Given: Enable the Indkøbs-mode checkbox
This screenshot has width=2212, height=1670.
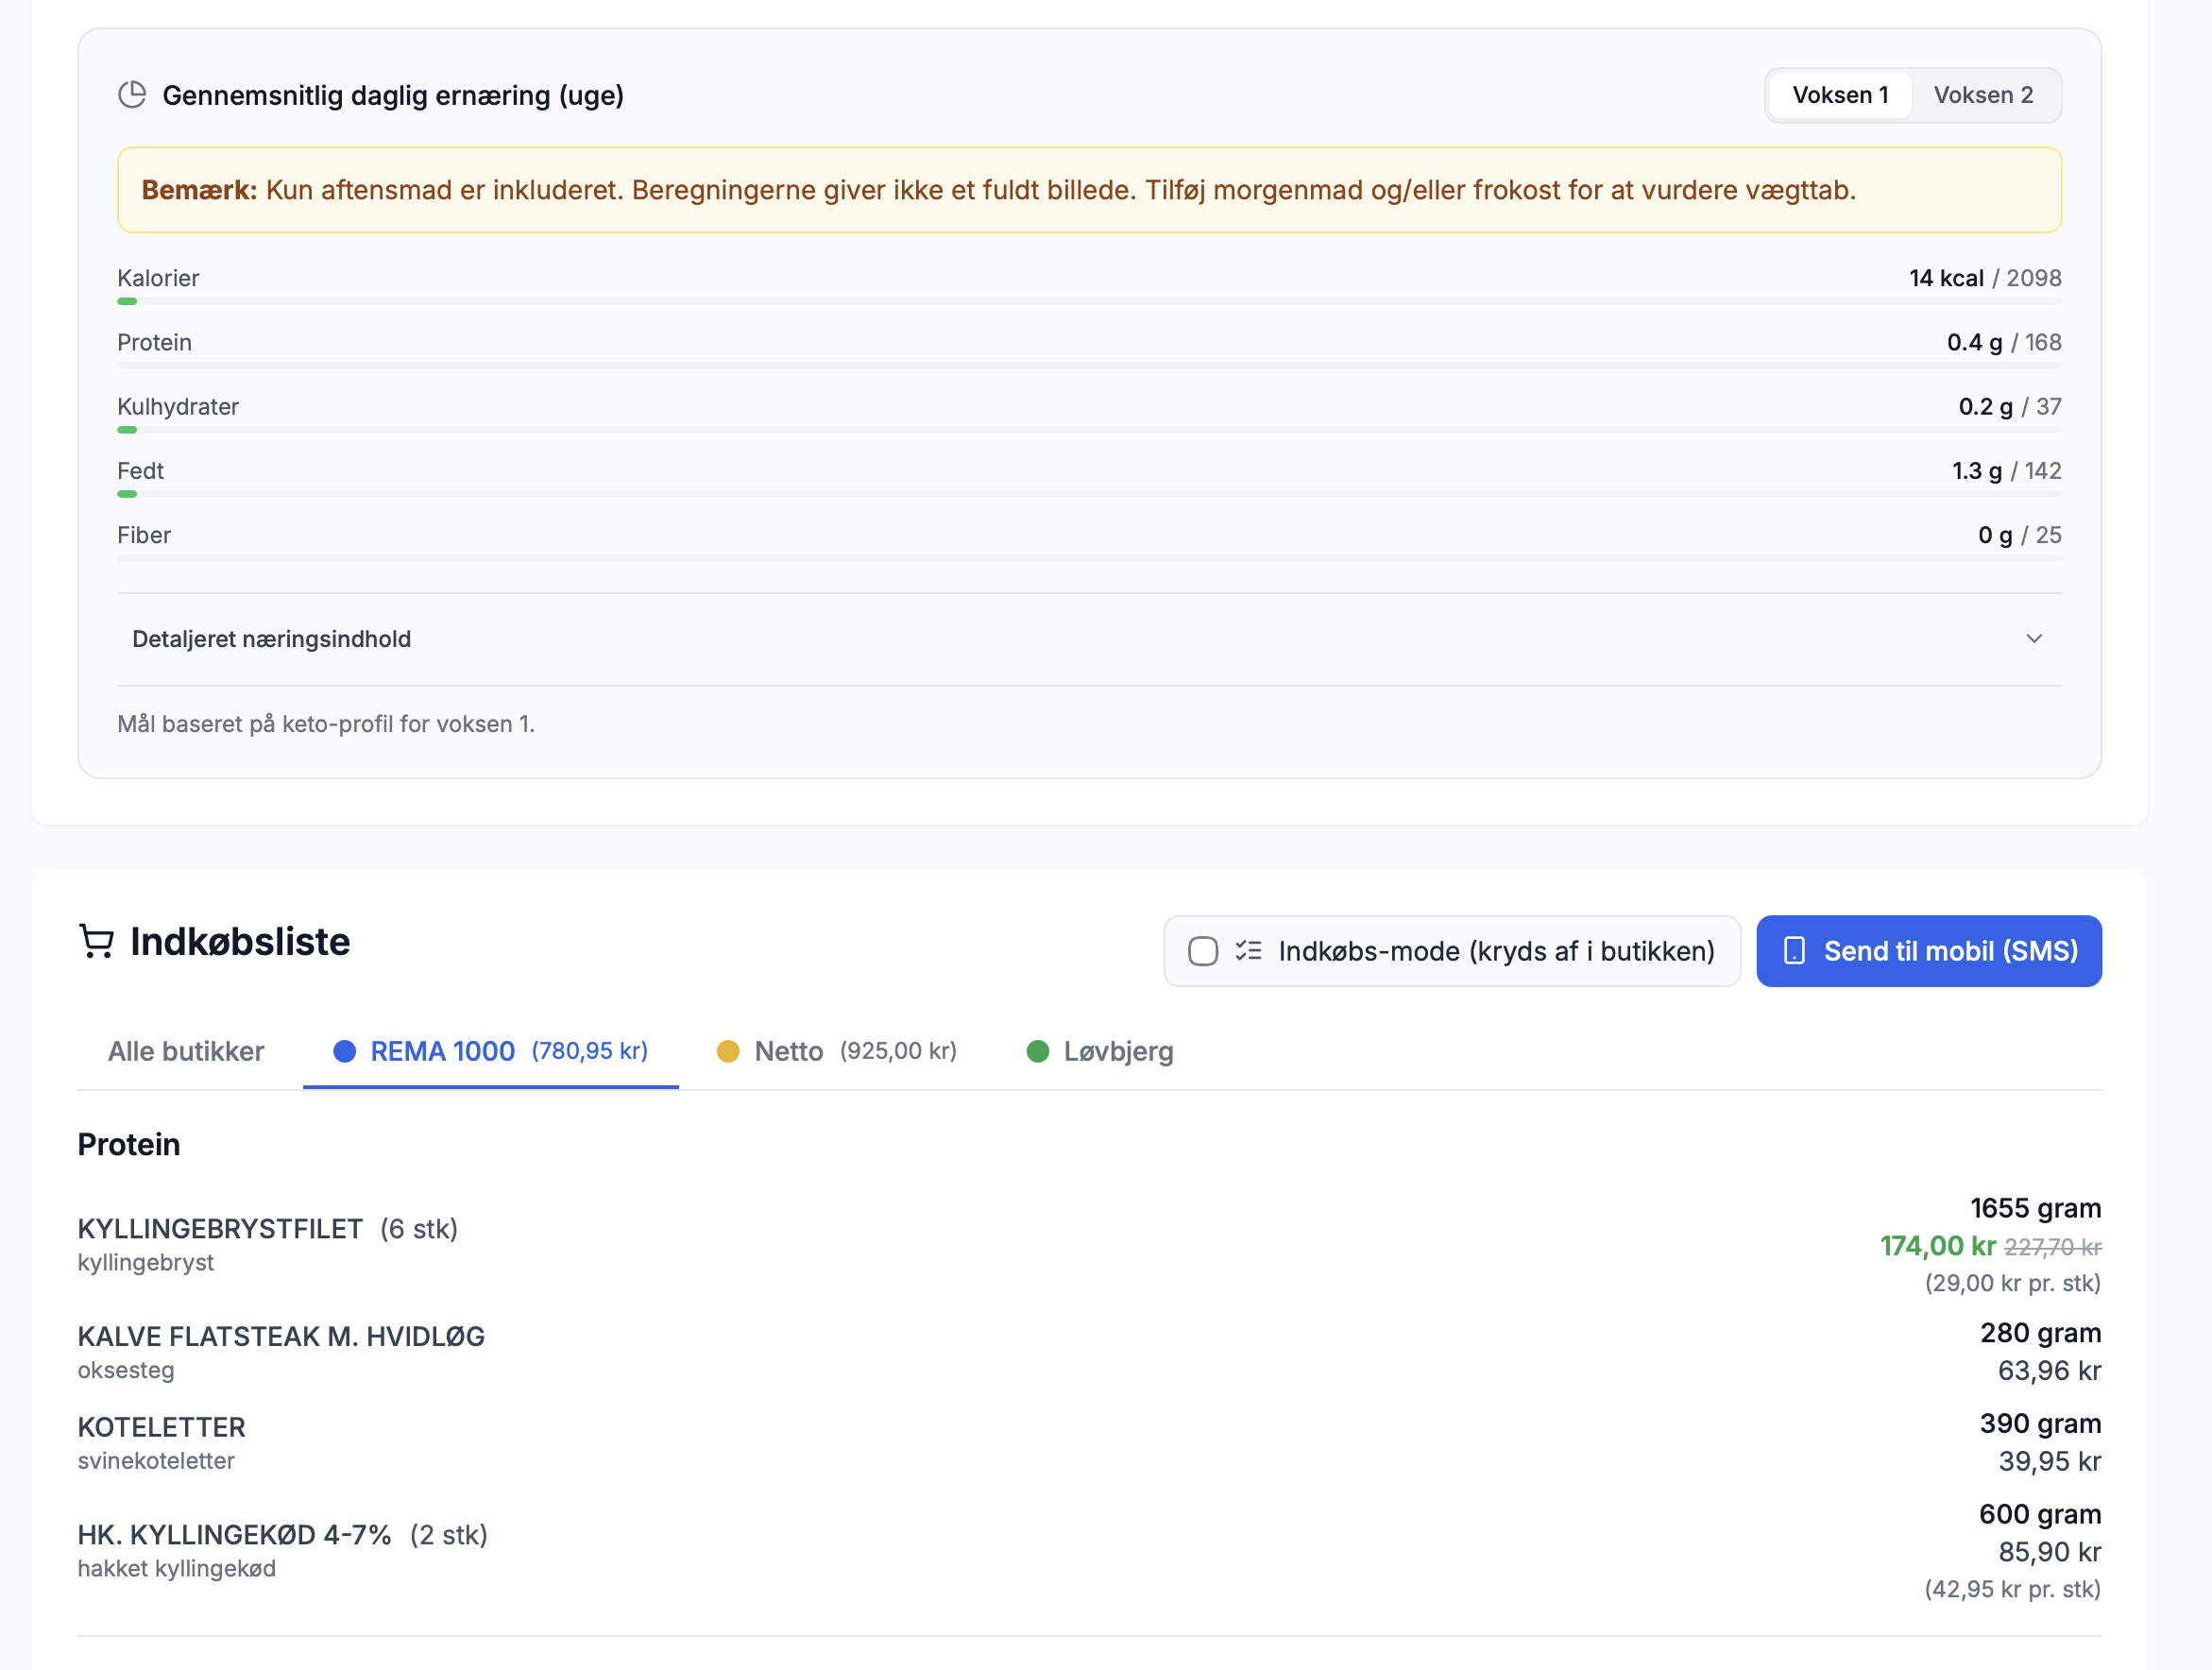Looking at the screenshot, I should (1203, 951).
